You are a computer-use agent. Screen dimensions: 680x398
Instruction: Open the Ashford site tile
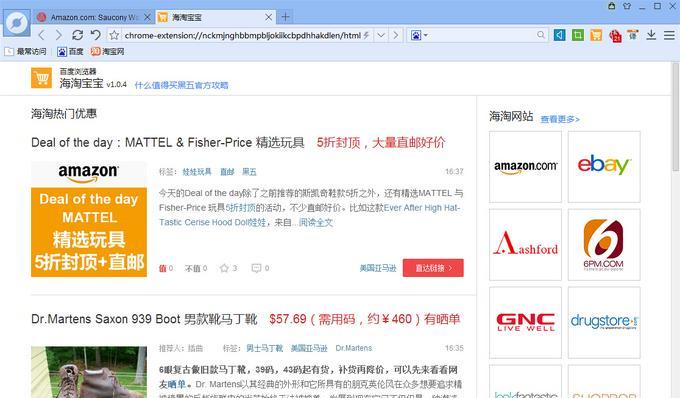click(525, 245)
